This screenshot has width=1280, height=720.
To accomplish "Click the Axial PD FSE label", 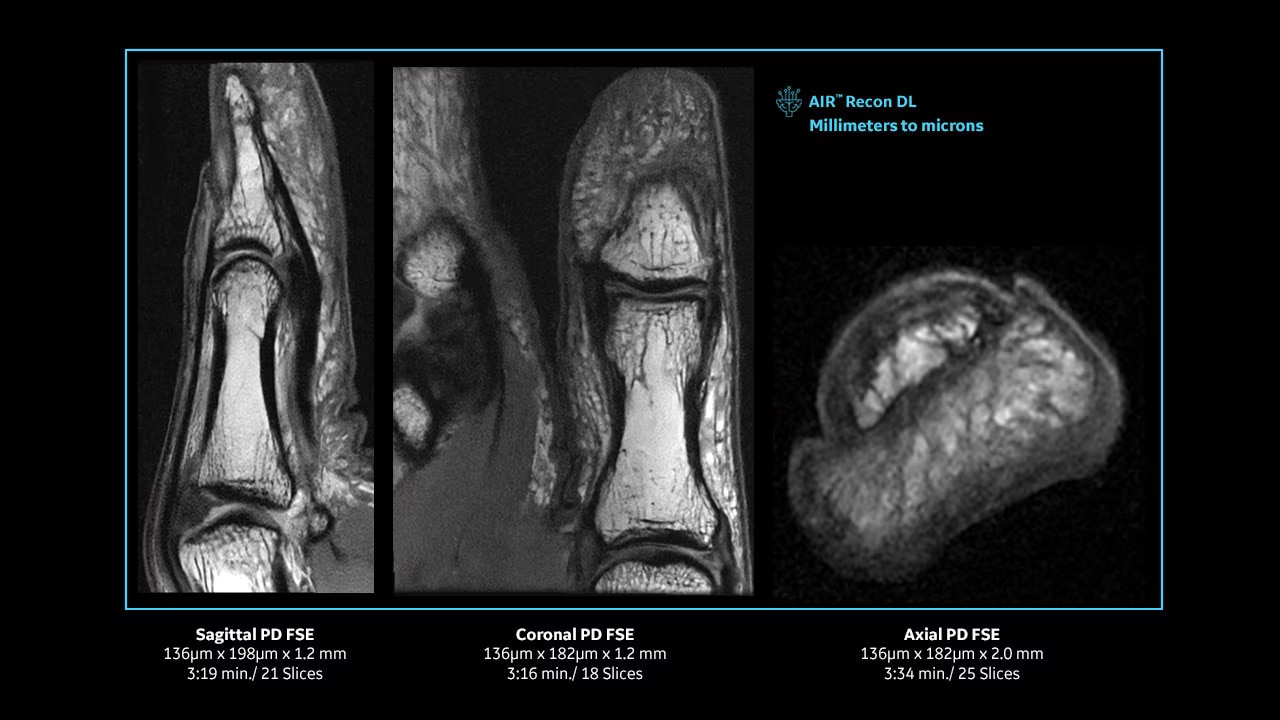I will tap(951, 634).
